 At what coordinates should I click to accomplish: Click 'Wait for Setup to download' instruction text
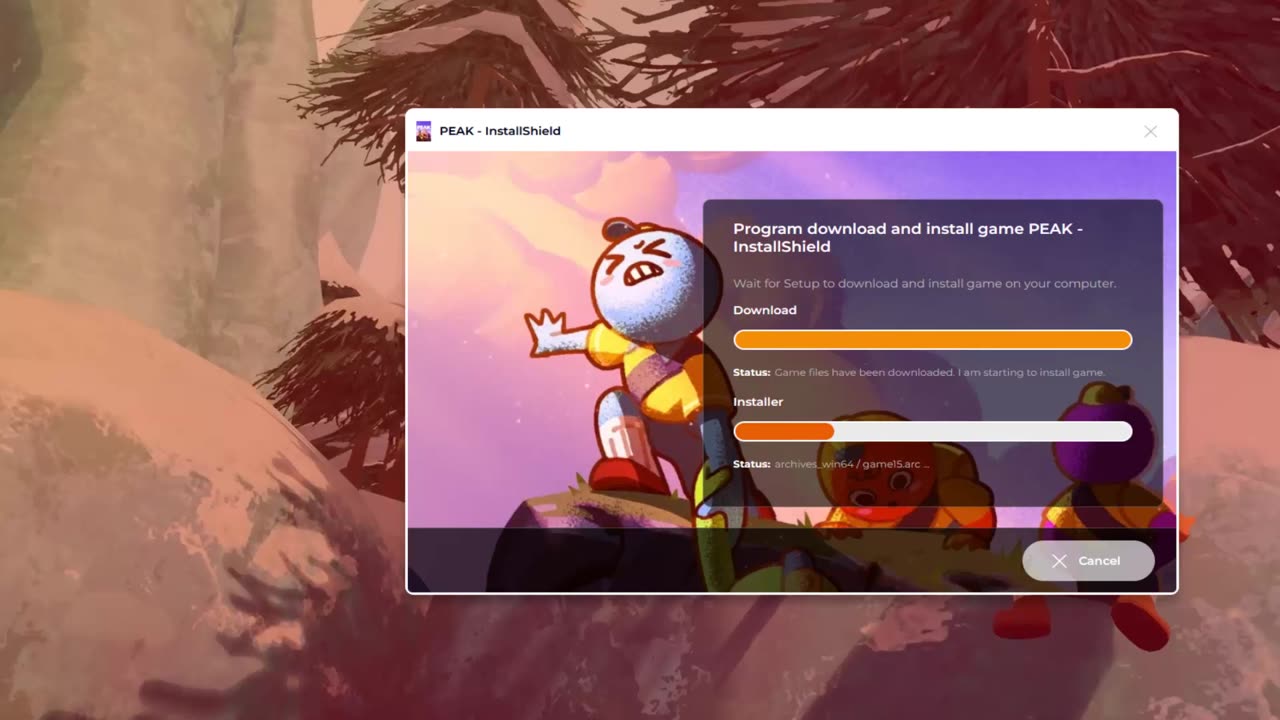pos(924,283)
